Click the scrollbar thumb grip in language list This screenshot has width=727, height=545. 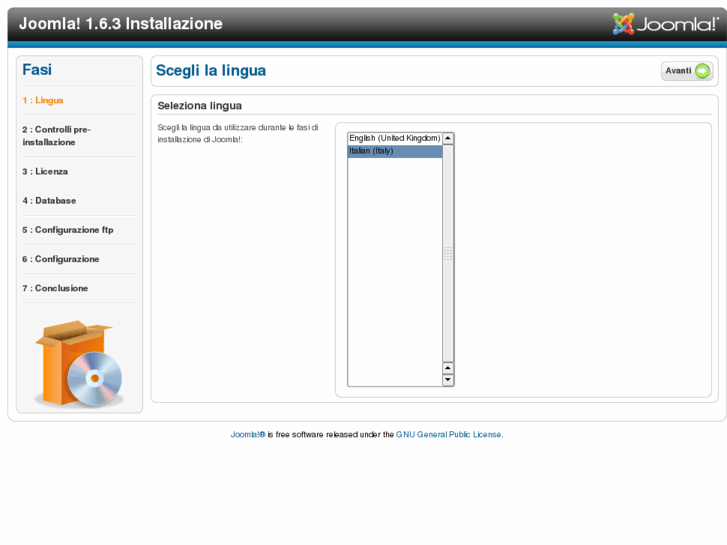pyautogui.click(x=448, y=253)
